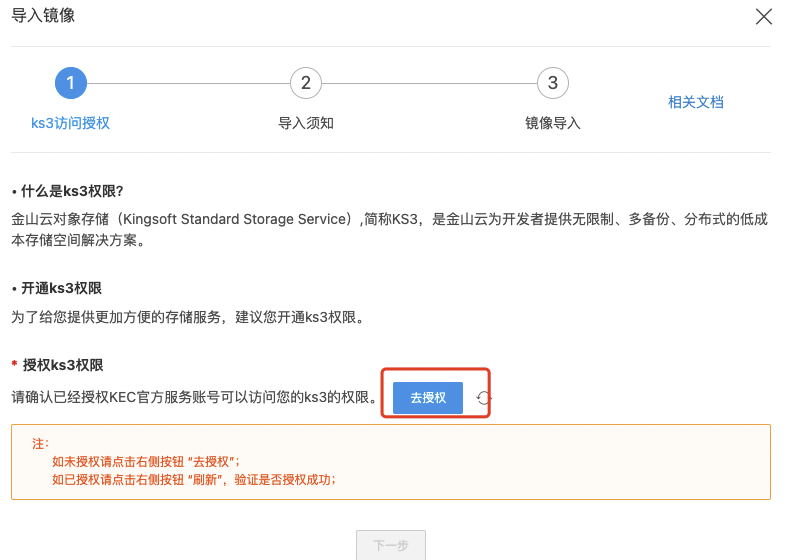
Task: Click the 开通ks3权限 heading
Action: 61,288
